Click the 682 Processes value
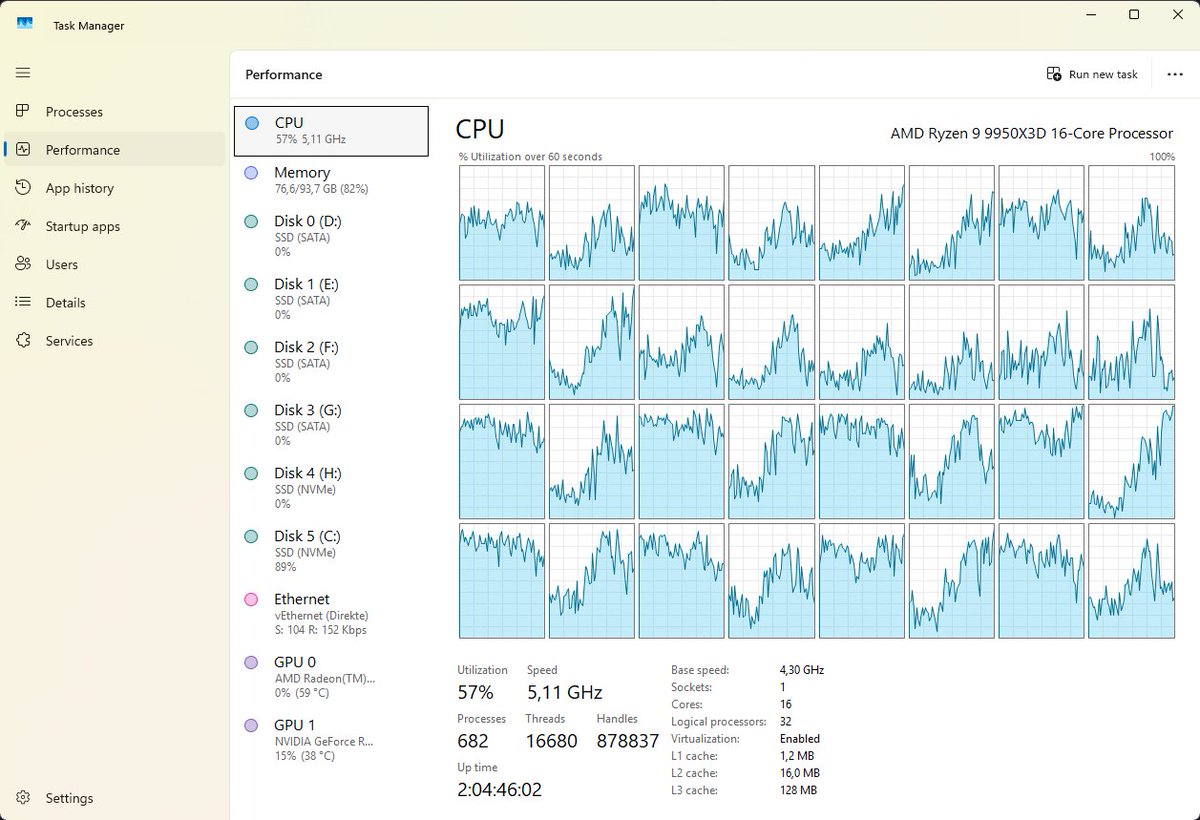1200x820 pixels. click(473, 741)
